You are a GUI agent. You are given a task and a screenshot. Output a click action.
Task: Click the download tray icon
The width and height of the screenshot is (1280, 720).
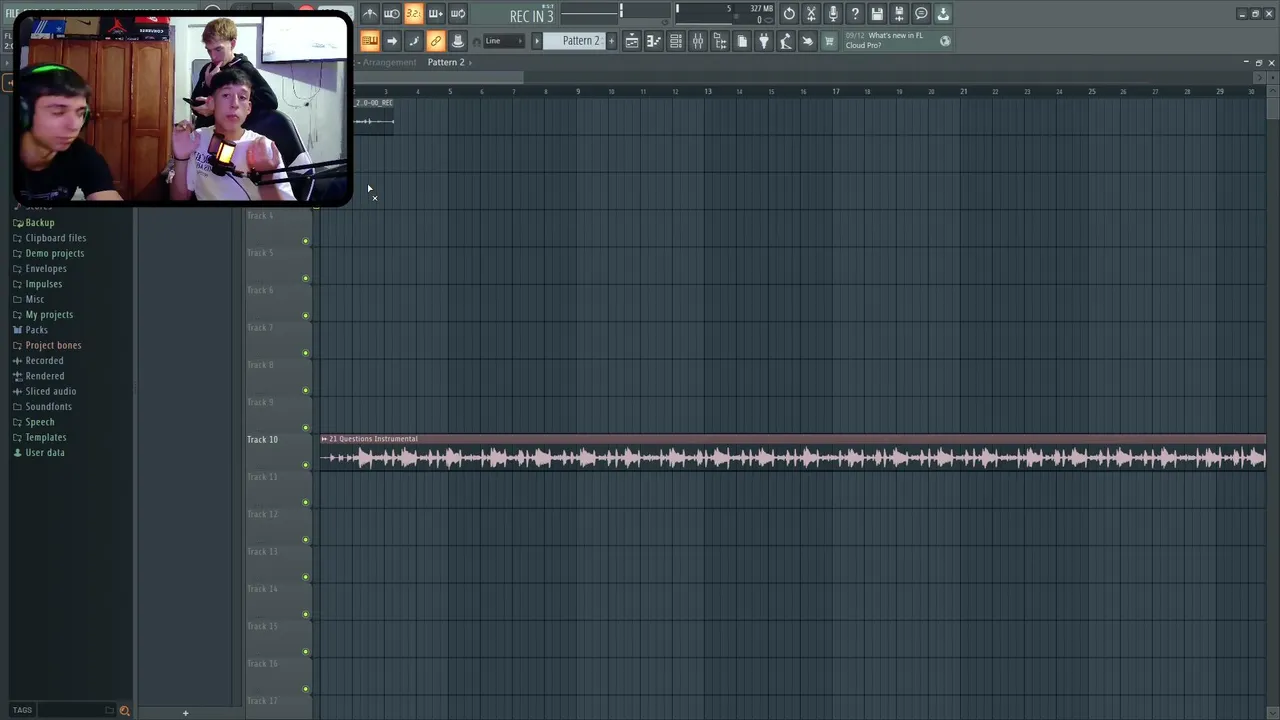[x=943, y=14]
